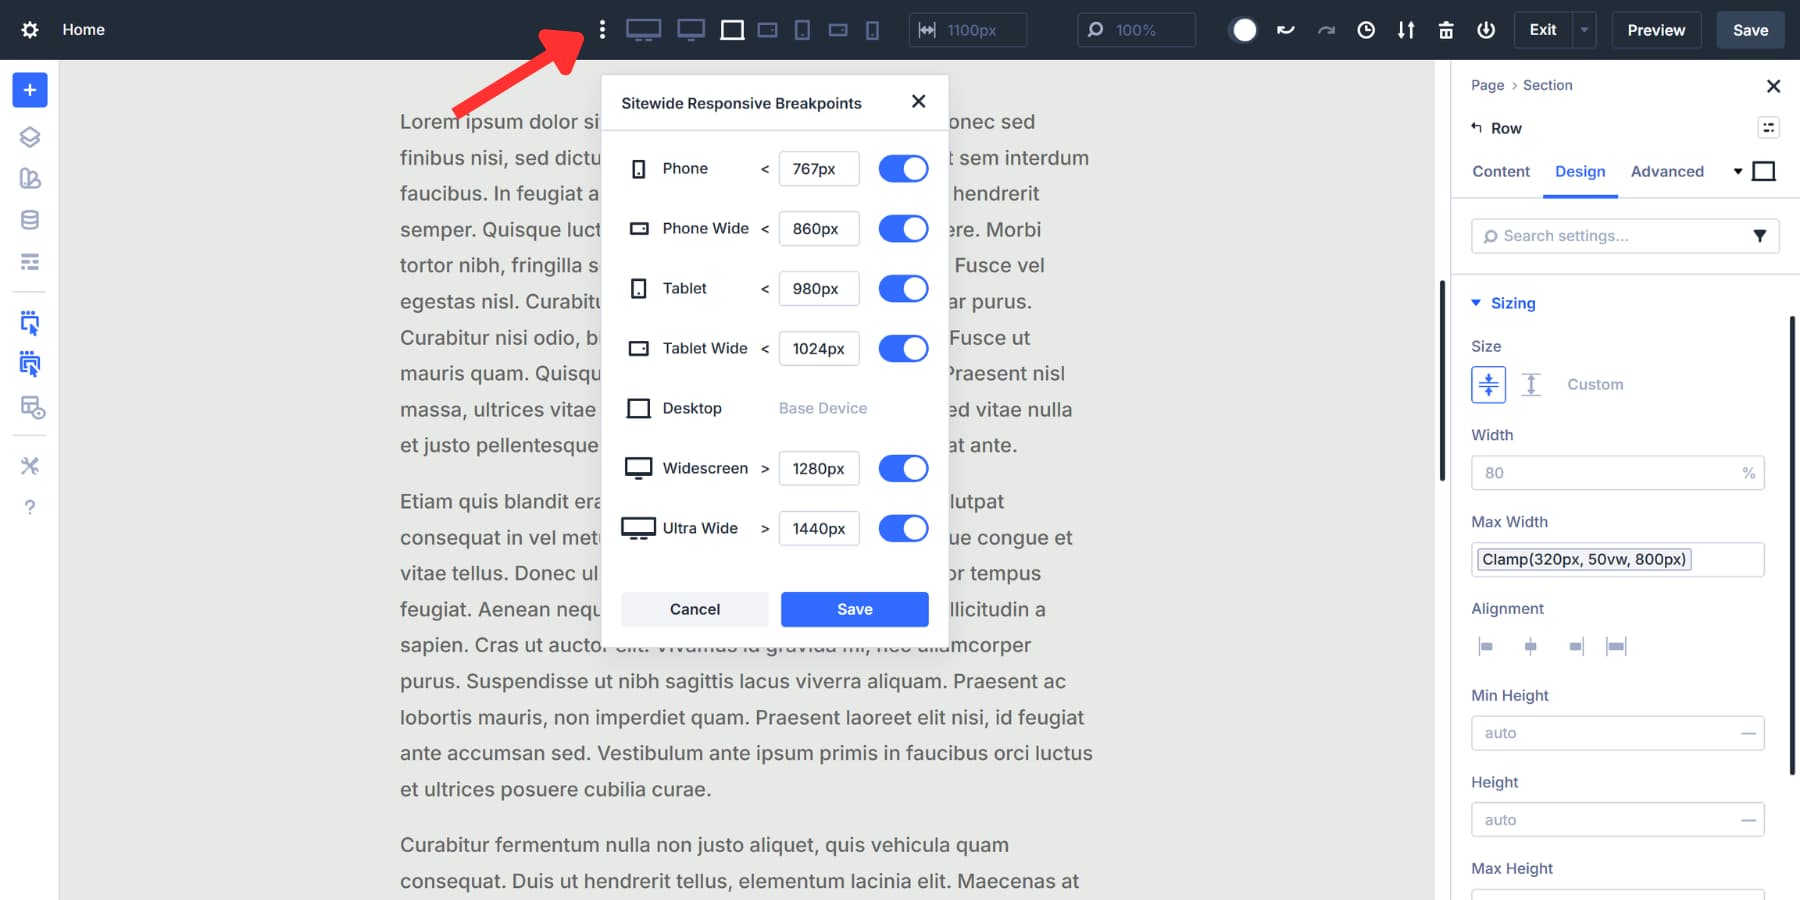Disable the Phone breakpoint toggle

point(903,168)
